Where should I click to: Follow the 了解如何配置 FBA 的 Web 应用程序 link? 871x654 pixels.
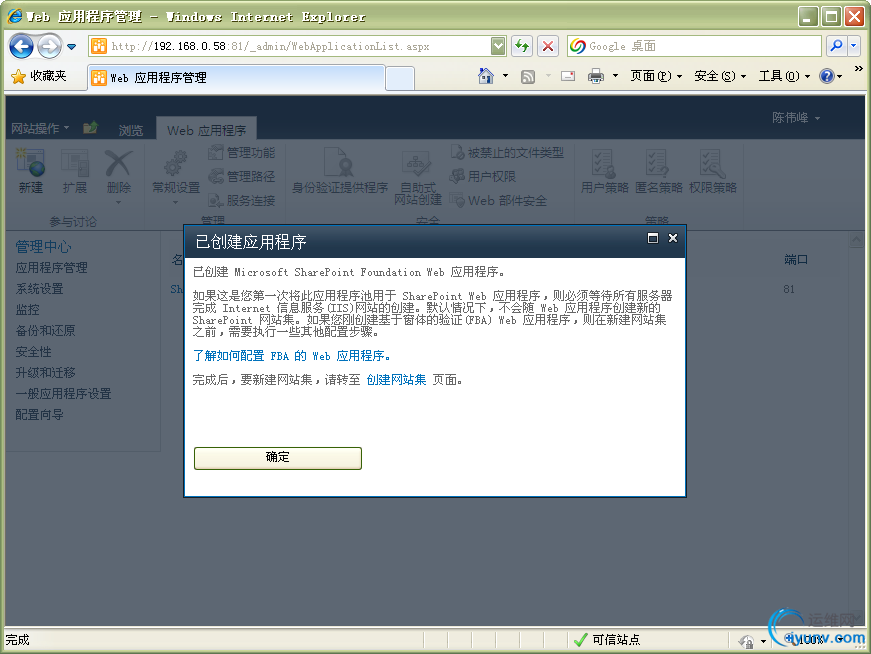tap(292, 356)
